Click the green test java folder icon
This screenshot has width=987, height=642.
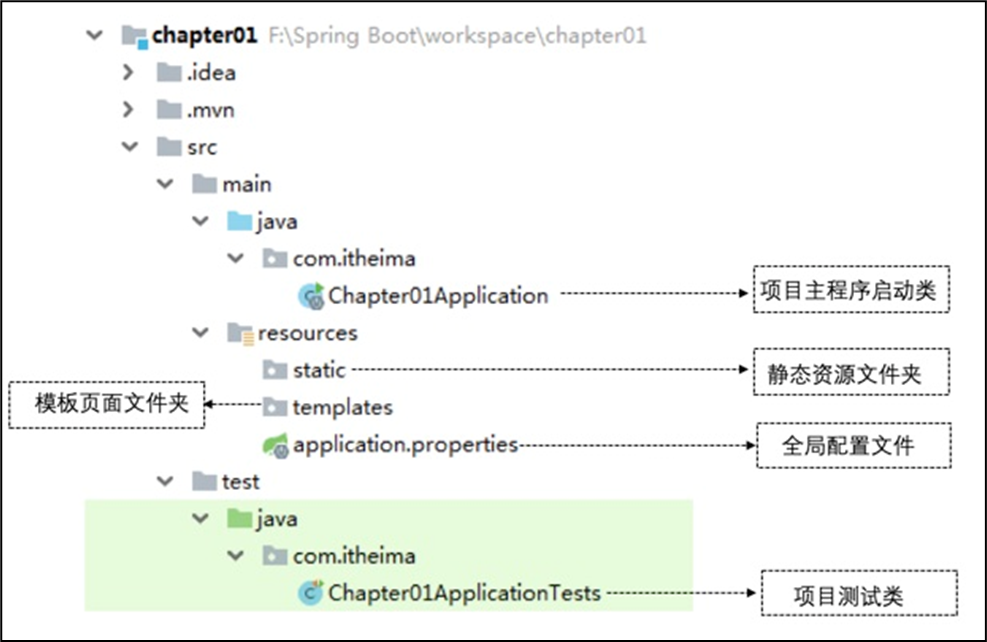239,519
